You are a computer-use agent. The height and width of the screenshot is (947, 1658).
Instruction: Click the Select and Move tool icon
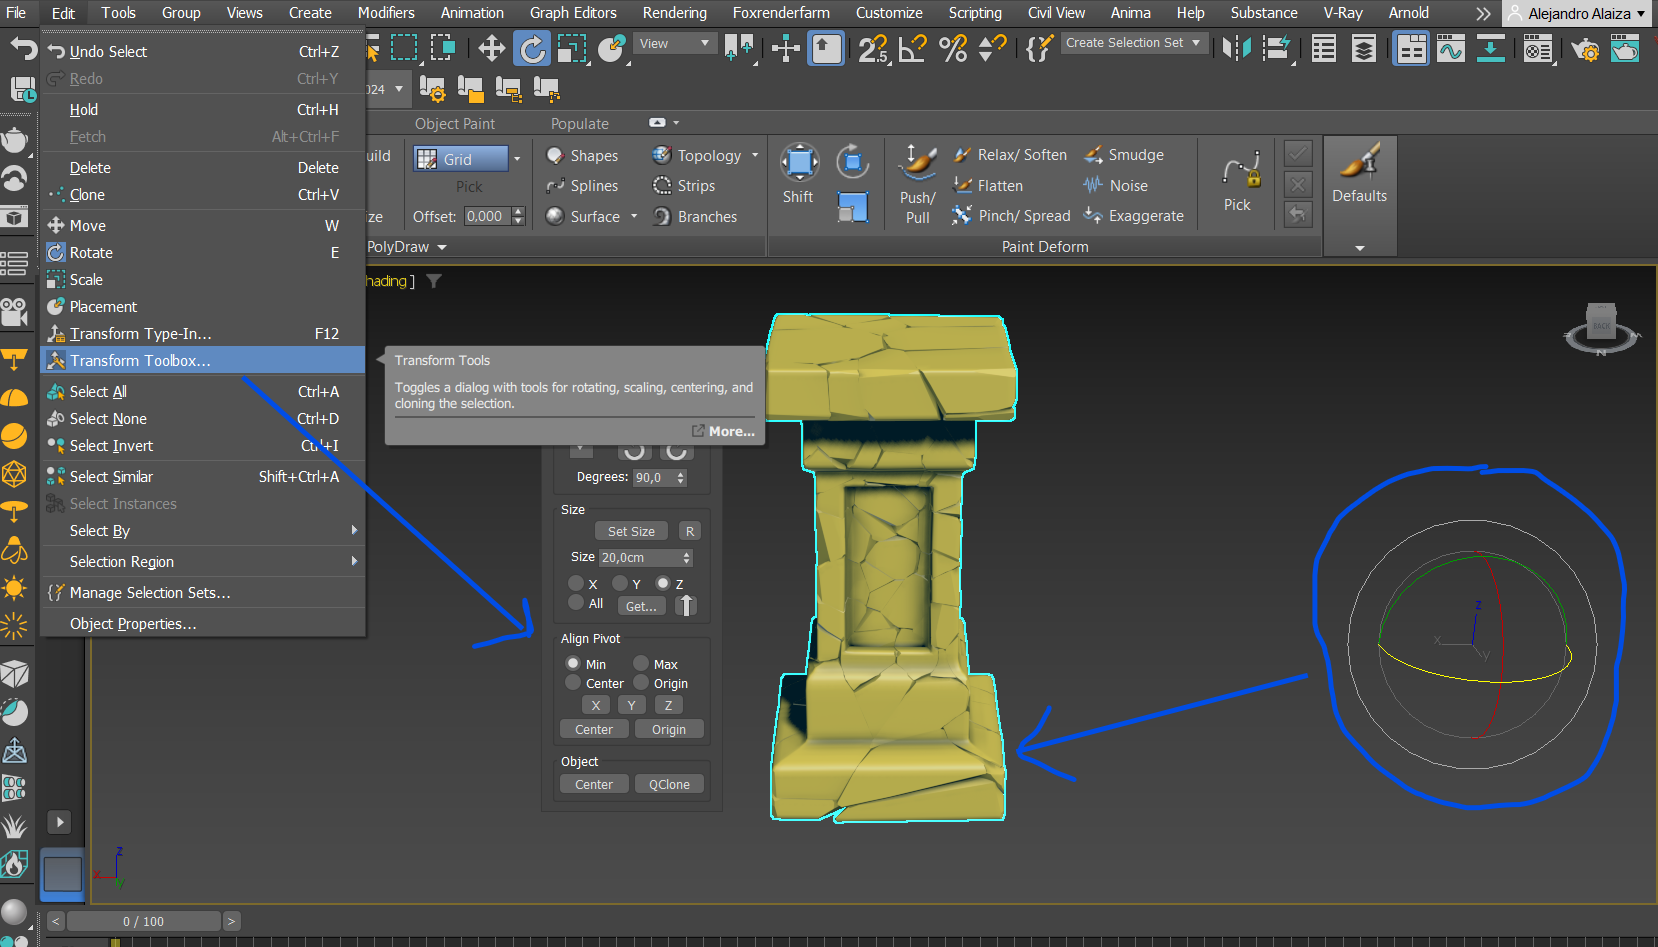pos(491,47)
